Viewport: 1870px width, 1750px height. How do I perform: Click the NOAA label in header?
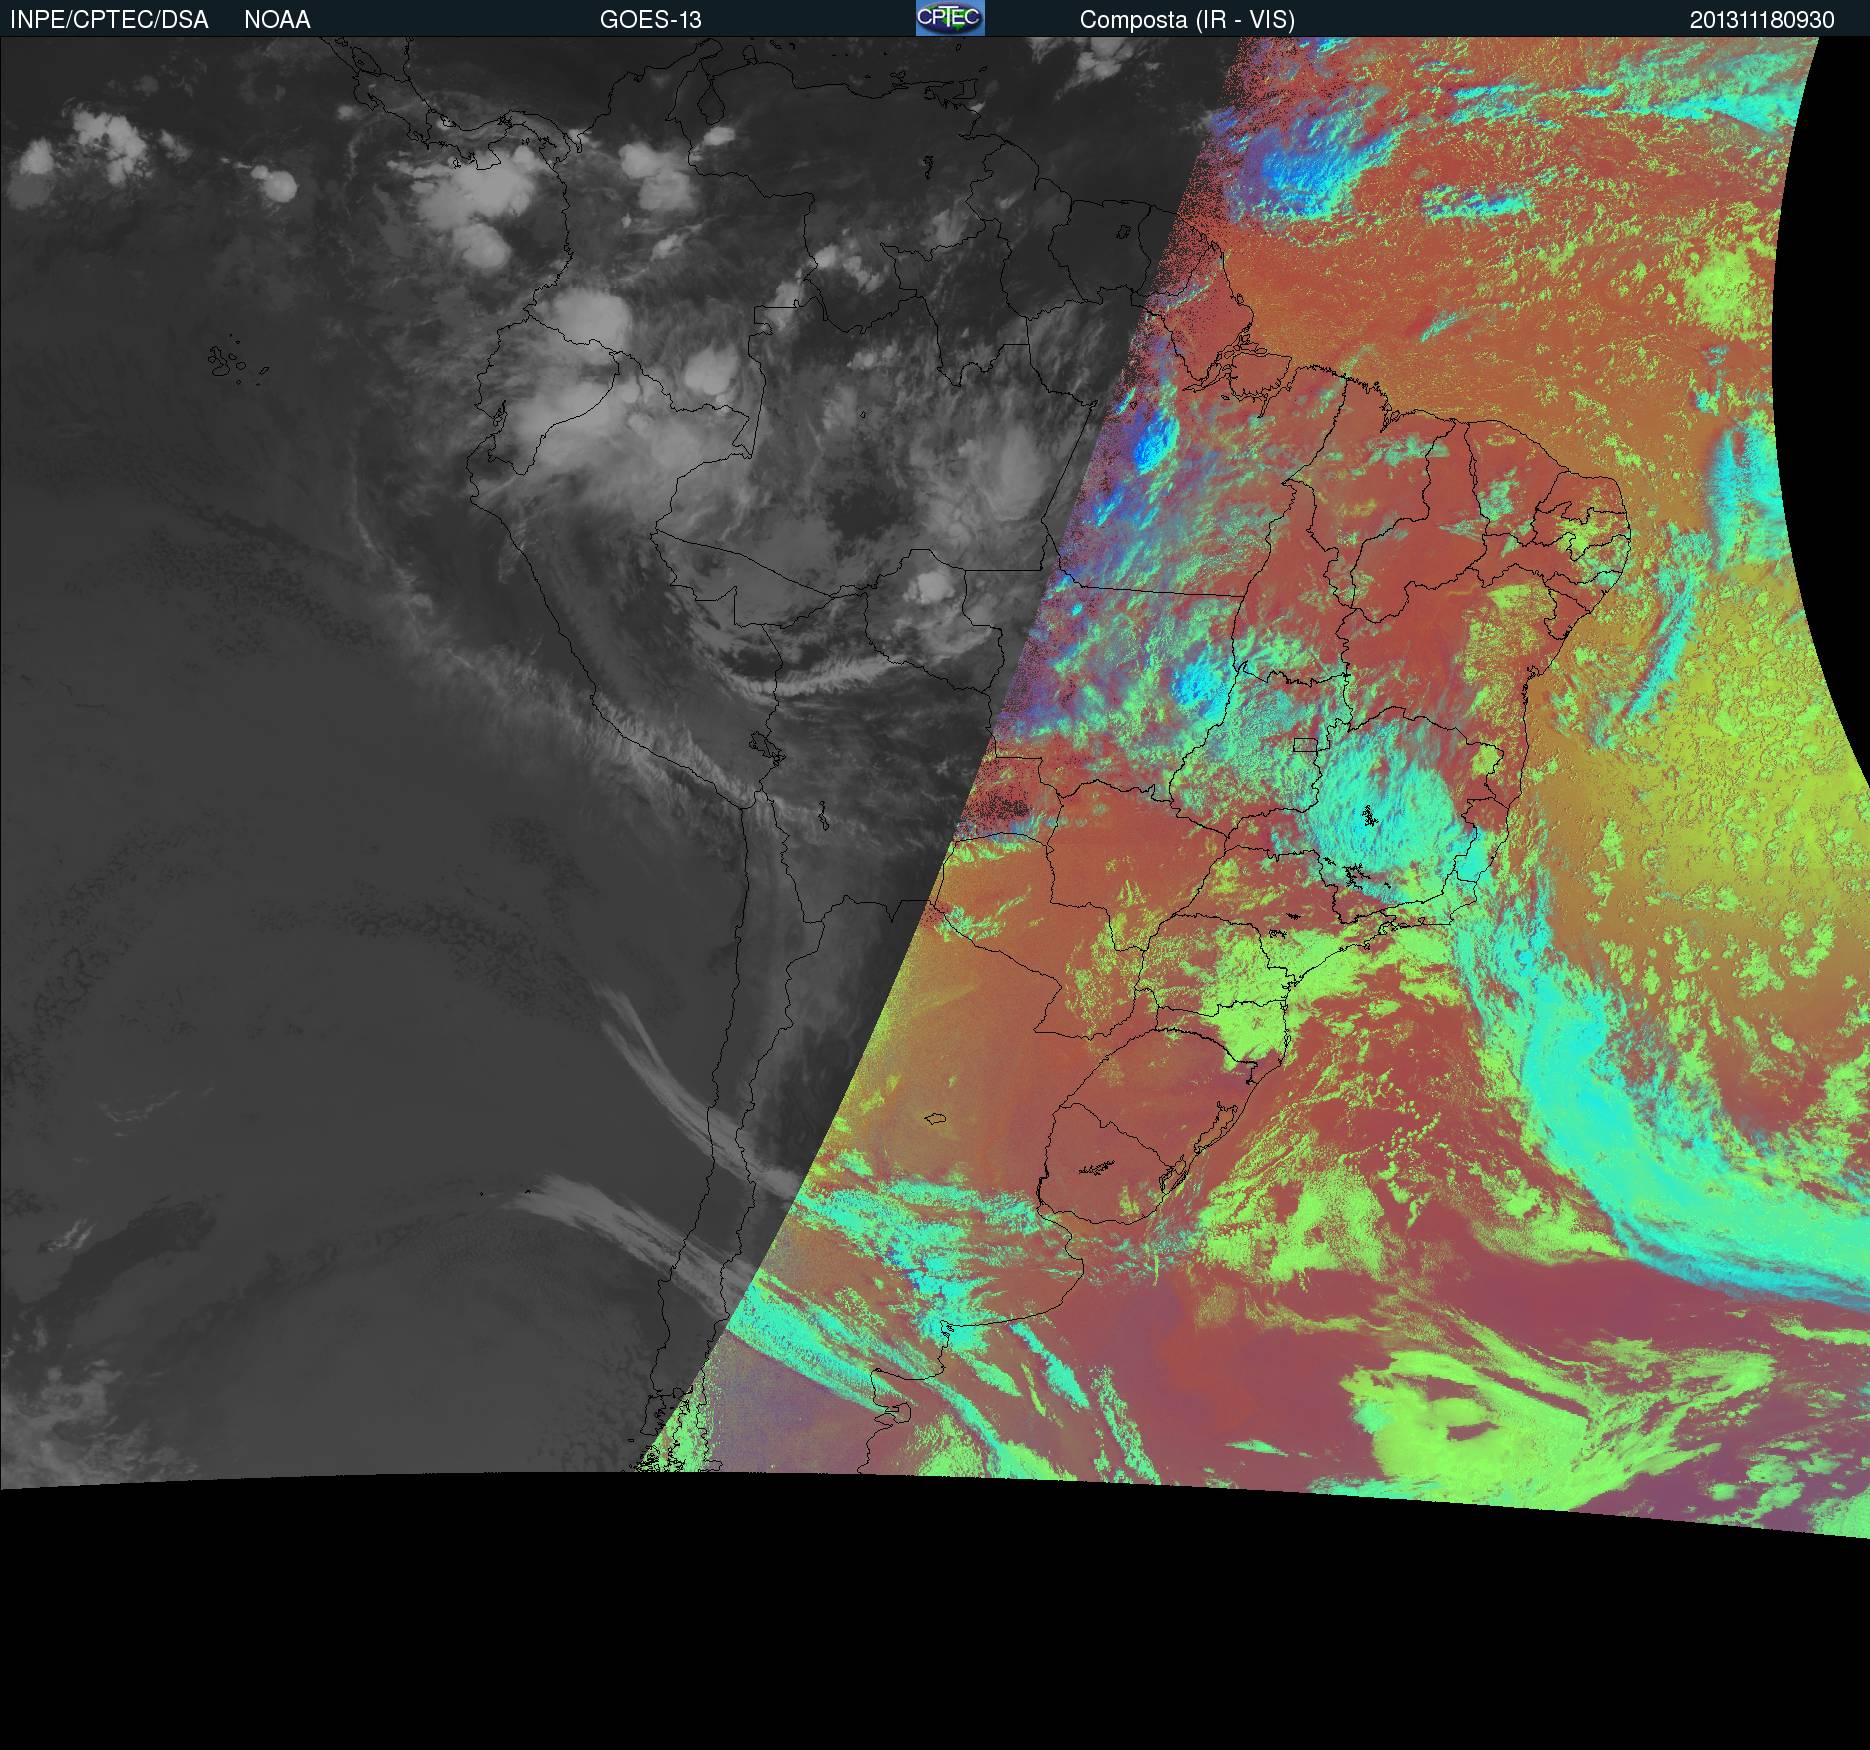[277, 20]
